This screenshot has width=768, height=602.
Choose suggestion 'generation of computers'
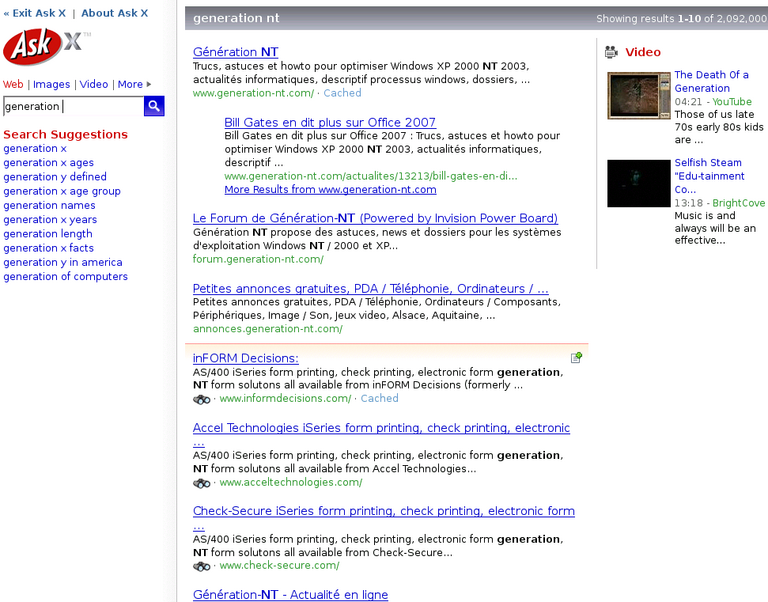click(x=66, y=276)
